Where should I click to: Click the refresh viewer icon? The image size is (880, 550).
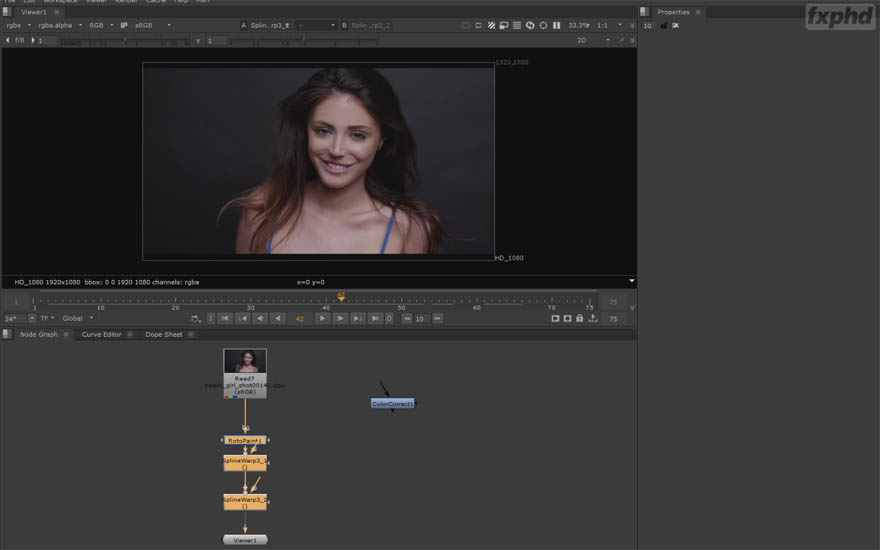click(530, 25)
